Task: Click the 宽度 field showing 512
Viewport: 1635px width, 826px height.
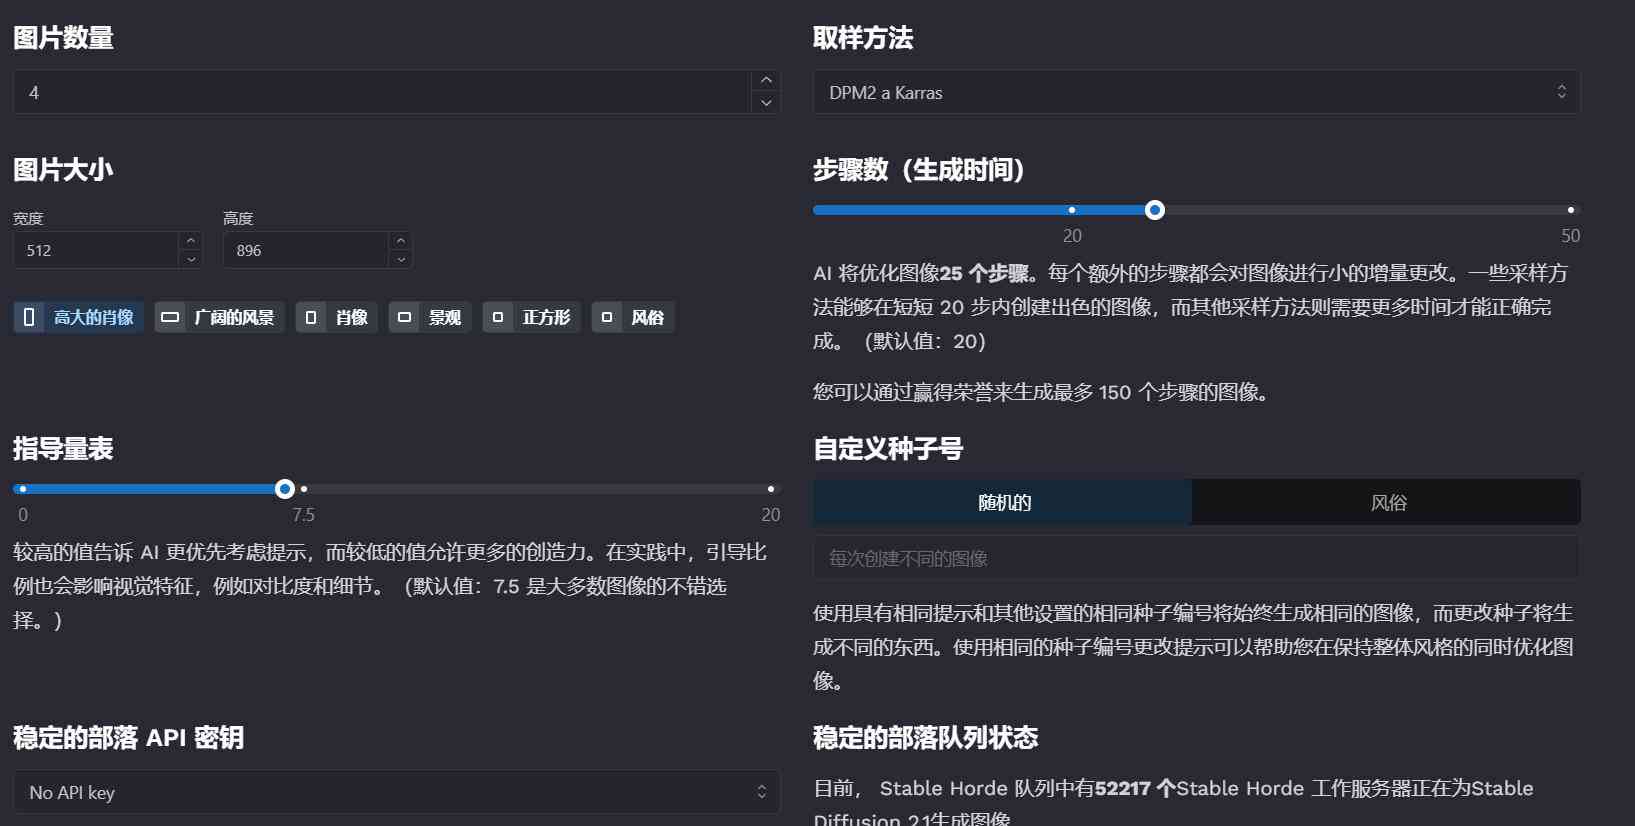Action: click(96, 250)
